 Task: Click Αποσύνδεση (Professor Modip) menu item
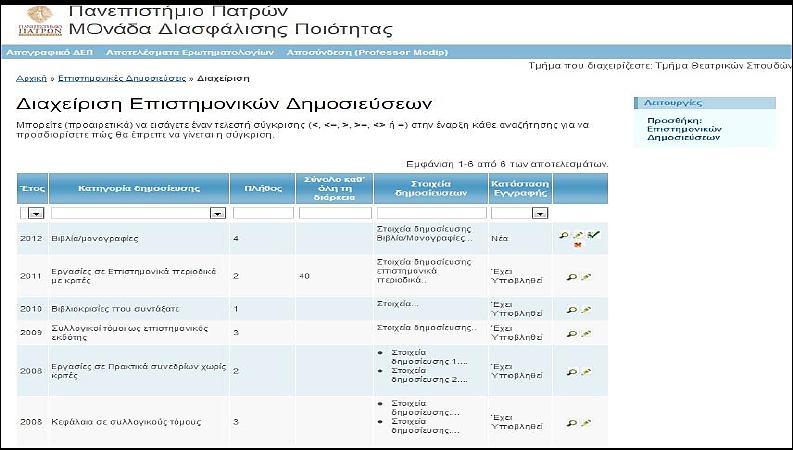pos(367,52)
